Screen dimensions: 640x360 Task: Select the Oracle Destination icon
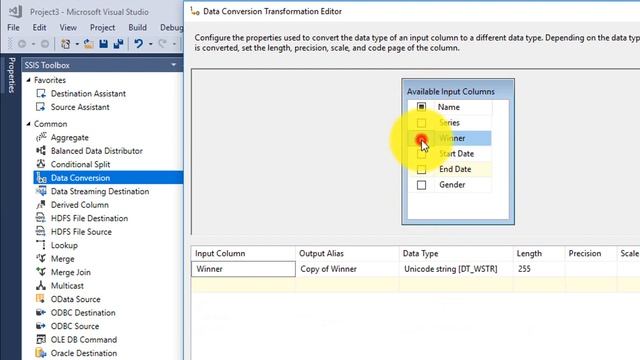click(x=41, y=353)
